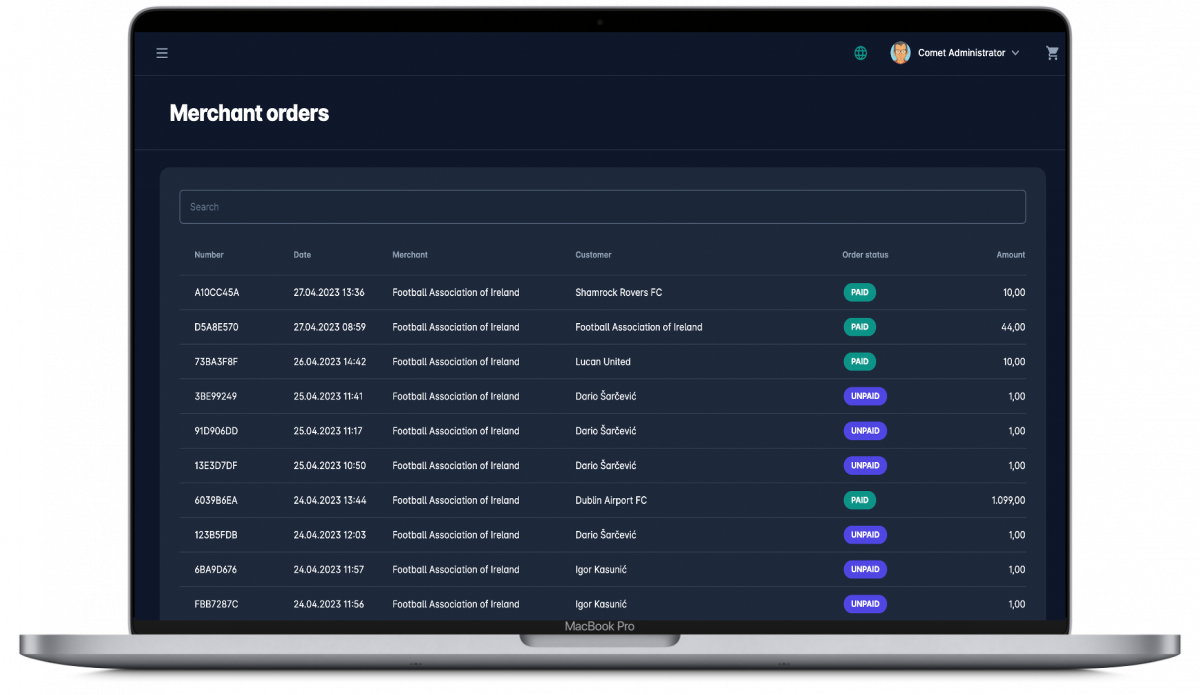This screenshot has height=695, width=1200.
Task: Open the order for Dublin Airport FC
Action: click(612, 500)
